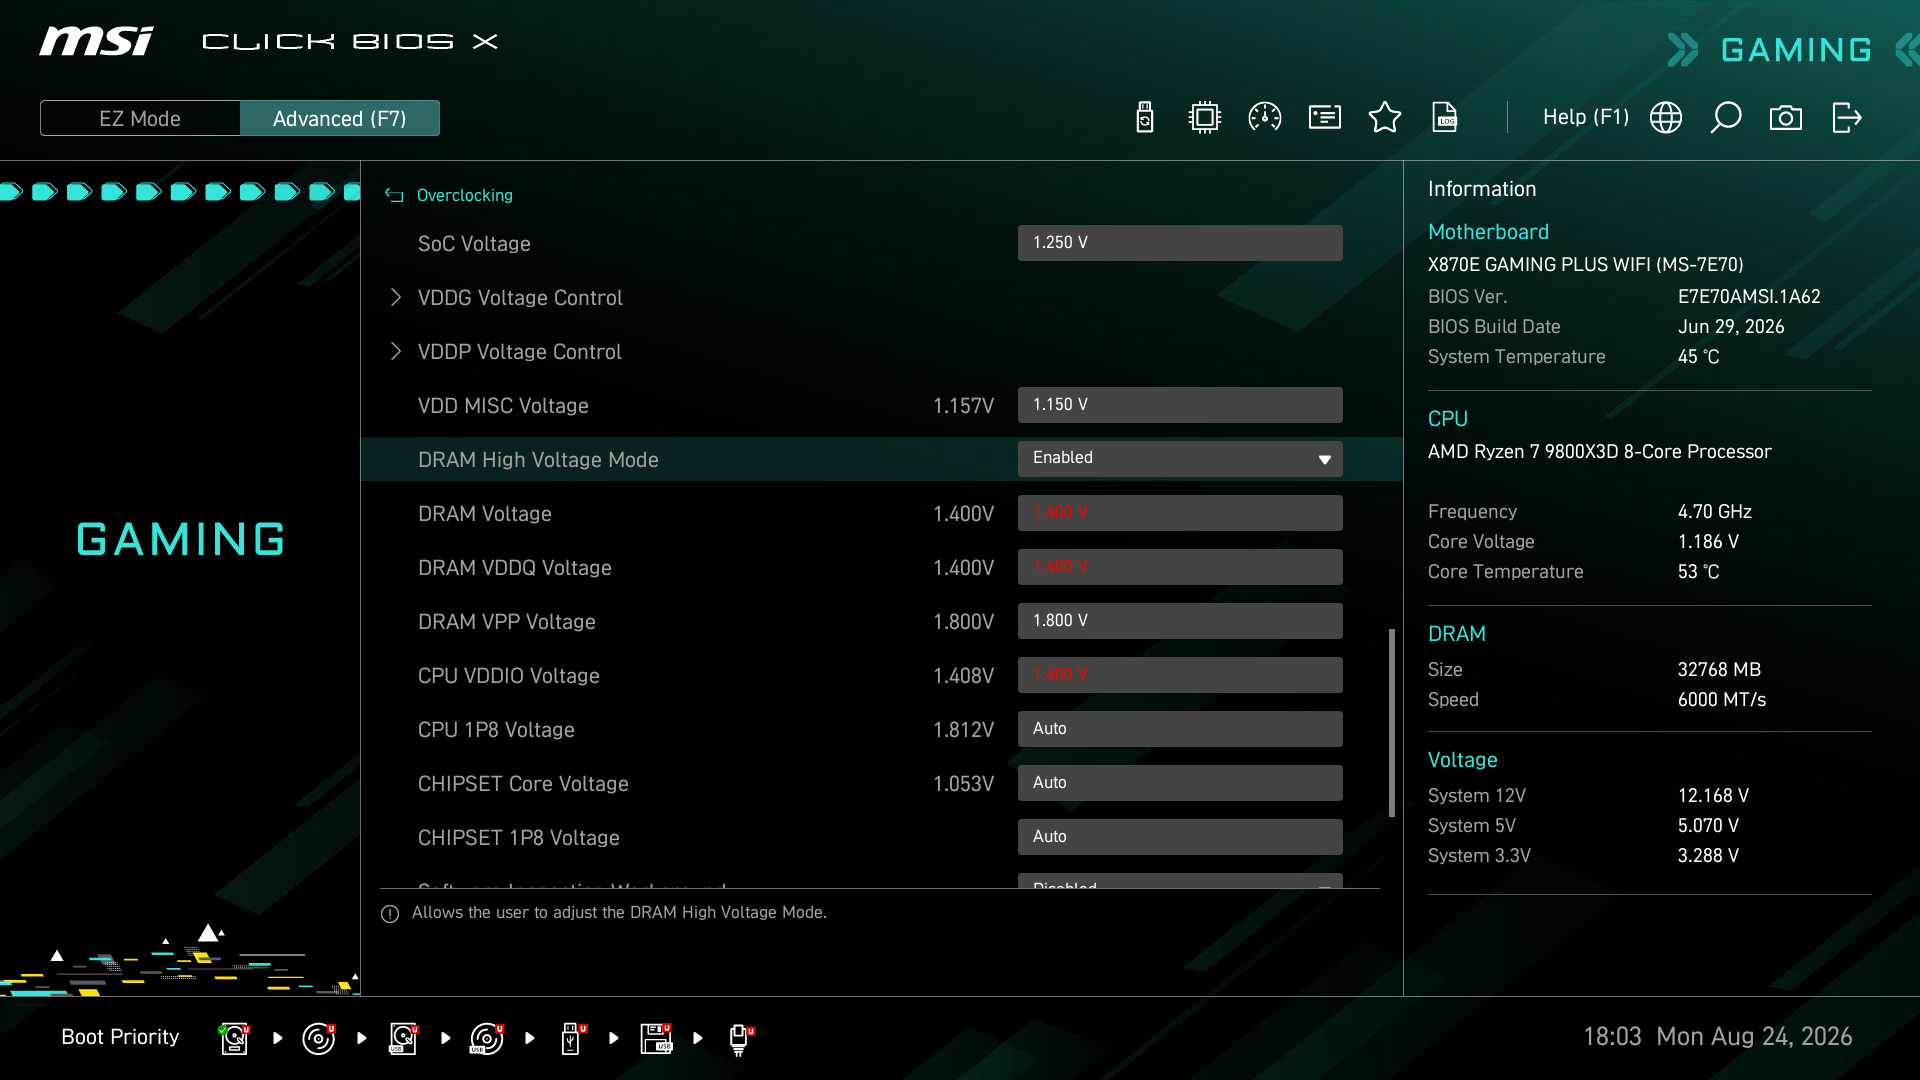Image resolution: width=1920 pixels, height=1080 pixels.
Task: Click the info icon beside the help description
Action: point(390,914)
